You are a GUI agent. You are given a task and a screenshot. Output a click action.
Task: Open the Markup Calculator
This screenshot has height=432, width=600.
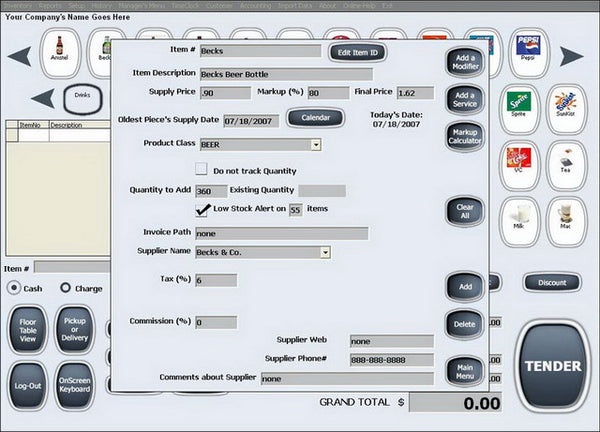point(465,136)
